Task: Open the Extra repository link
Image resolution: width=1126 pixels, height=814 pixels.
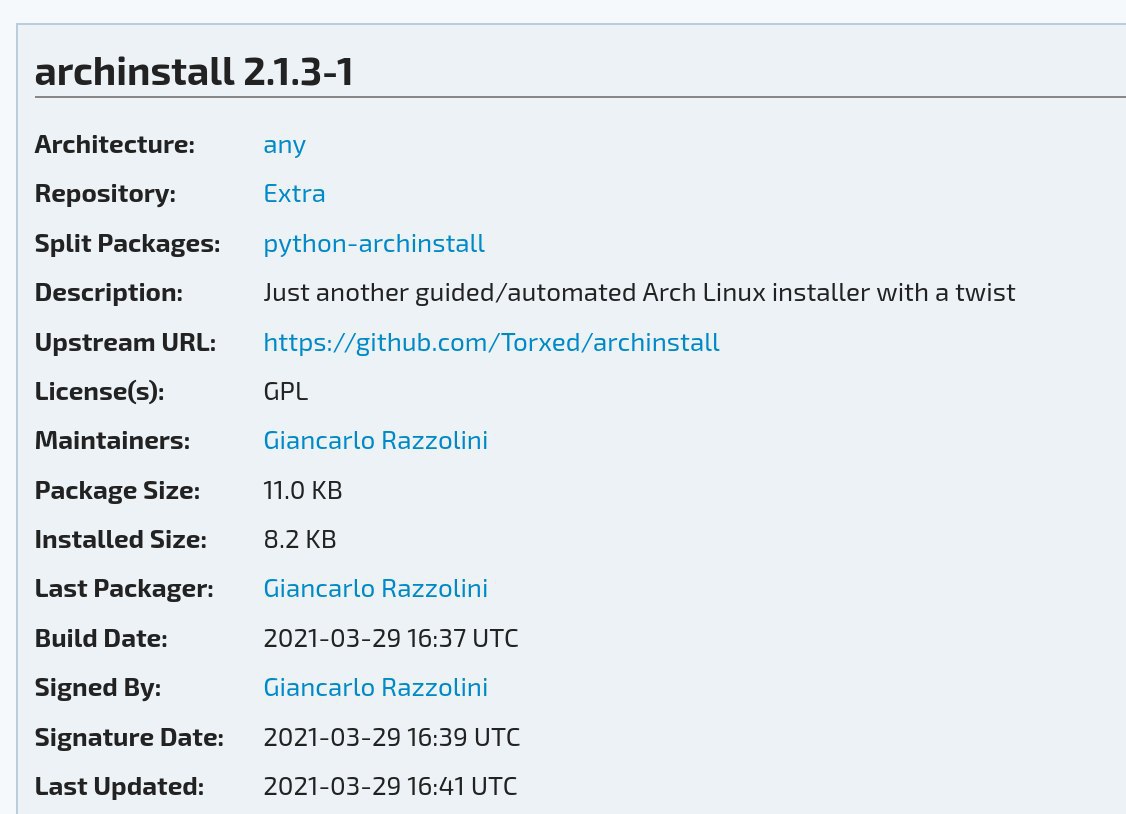Action: tap(294, 194)
